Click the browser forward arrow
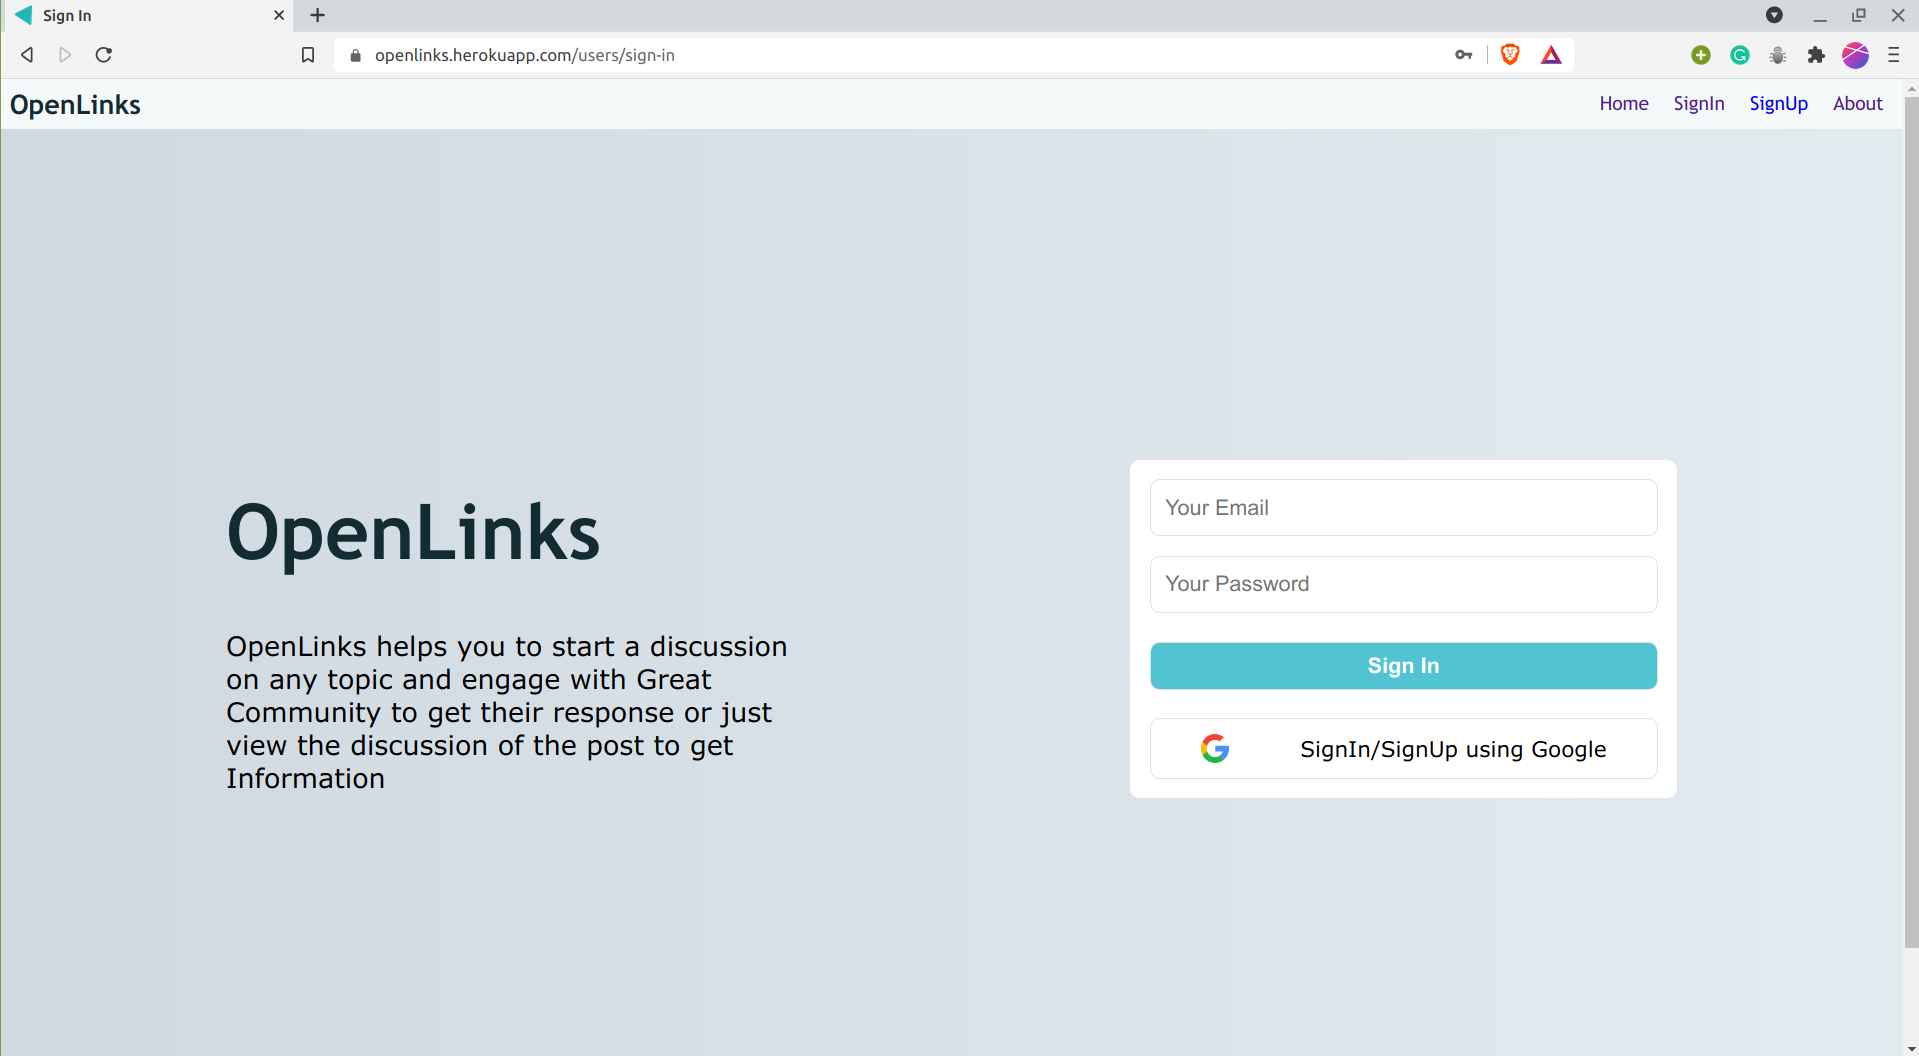Viewport: 1919px width, 1056px height. 65,55
